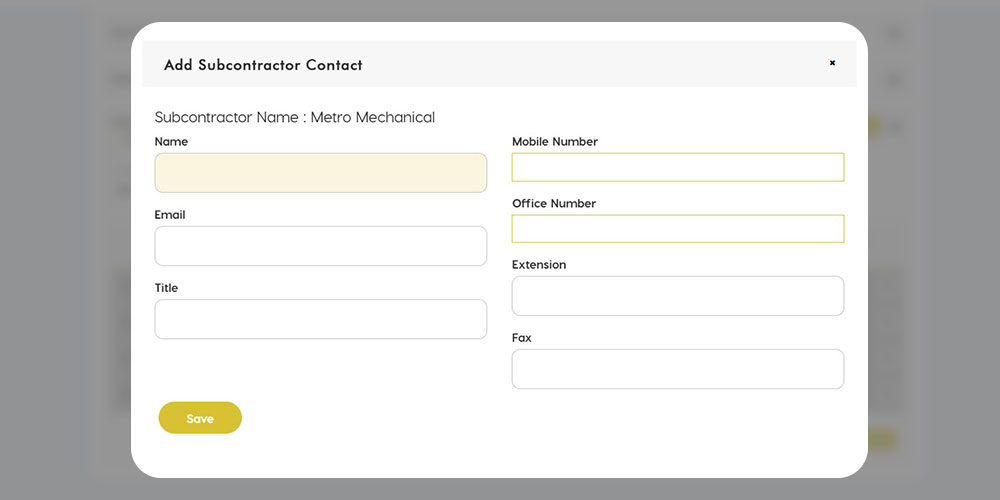Screen dimensions: 1000x500
Task: Click the 'Title' label
Action: [166, 288]
